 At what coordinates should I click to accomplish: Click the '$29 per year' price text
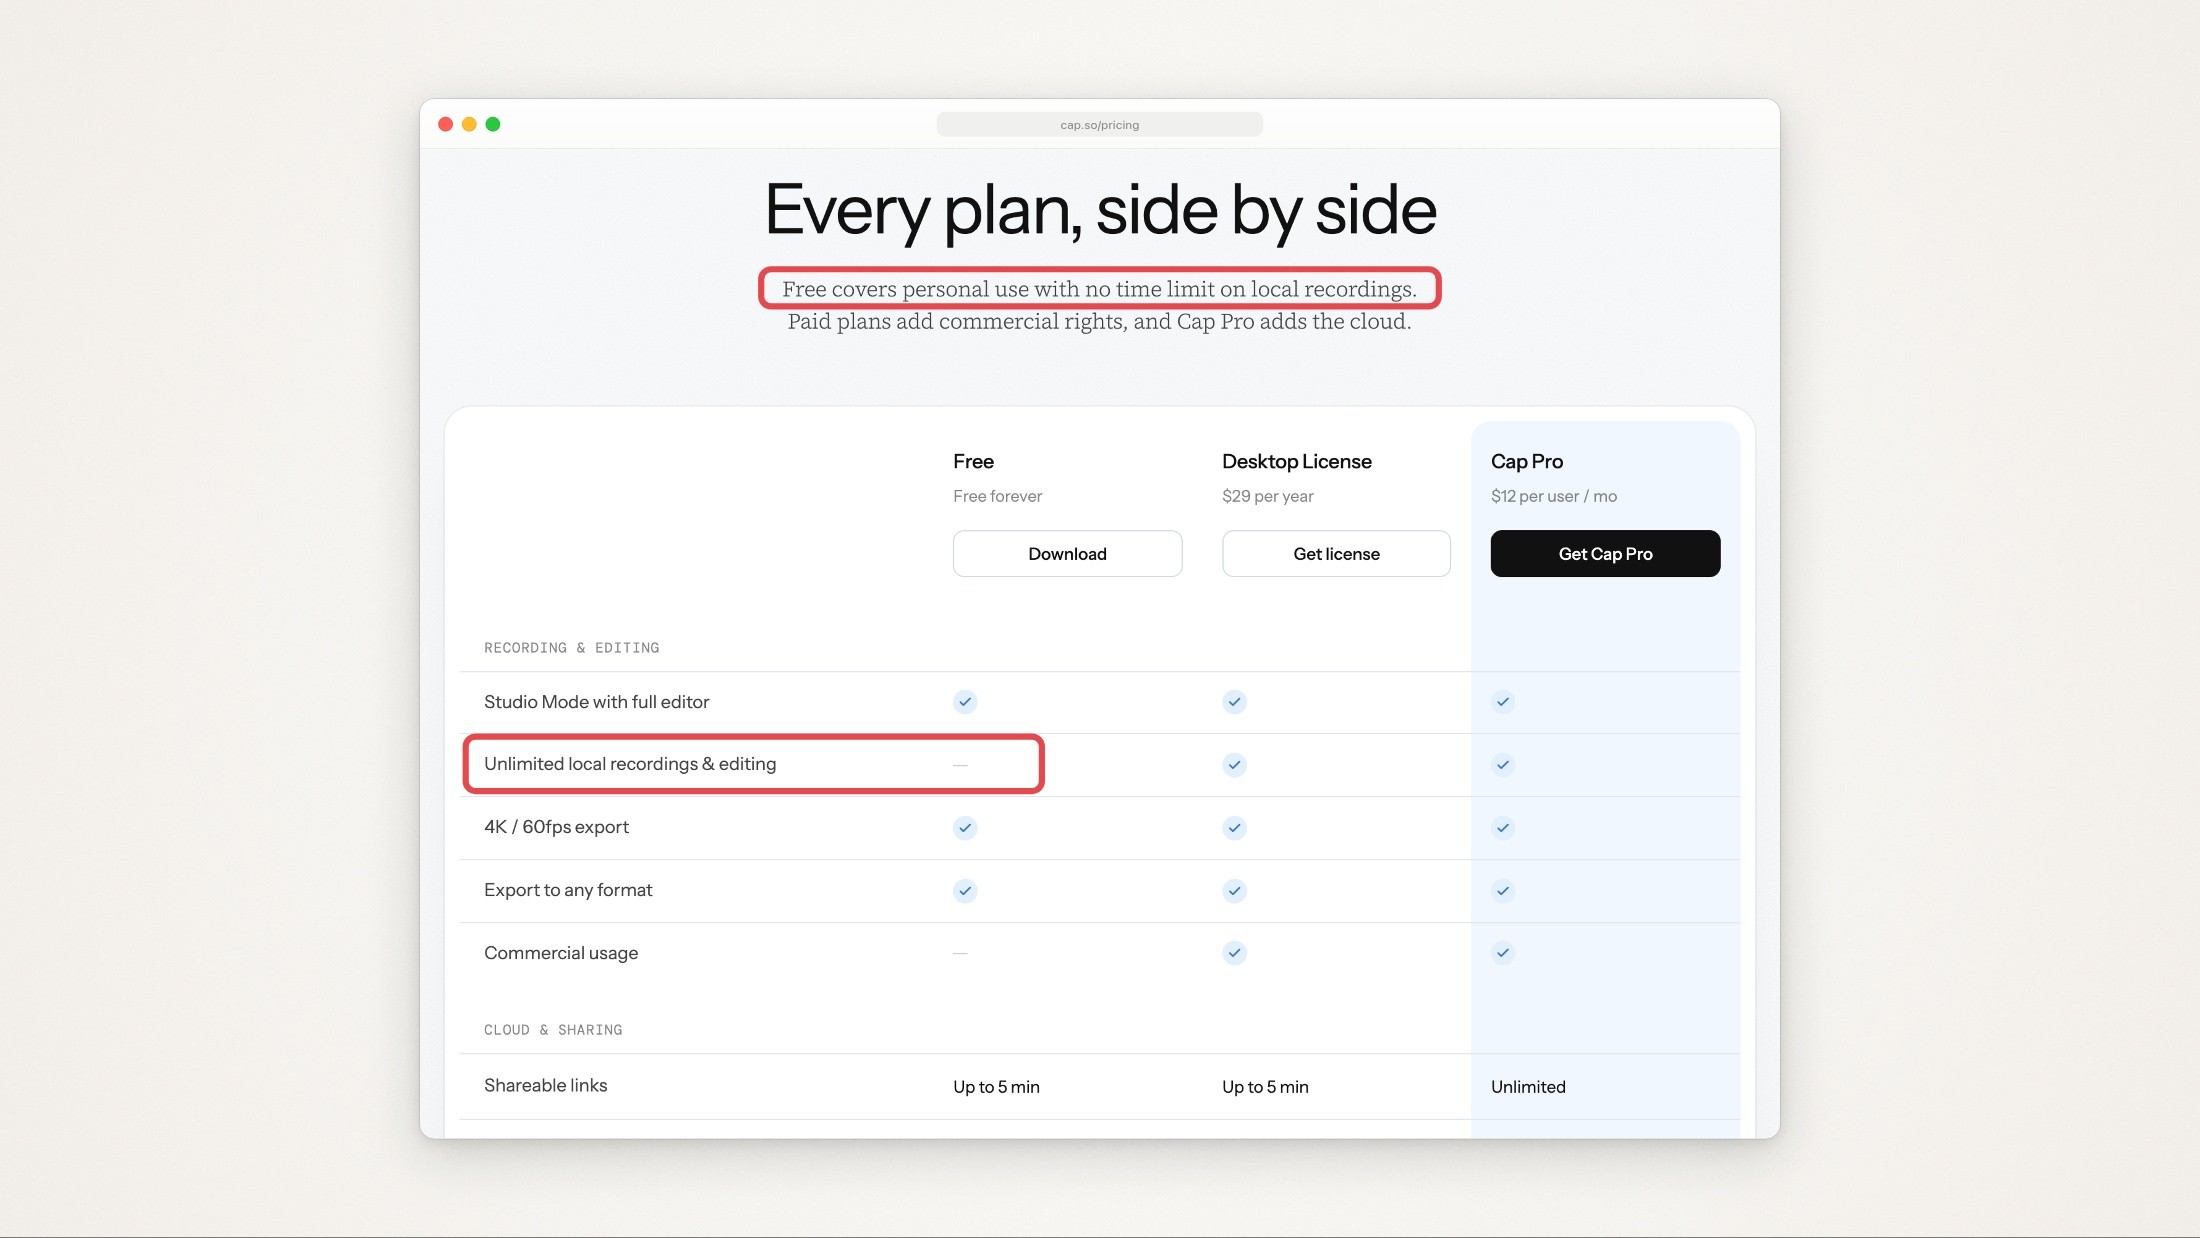tap(1268, 496)
